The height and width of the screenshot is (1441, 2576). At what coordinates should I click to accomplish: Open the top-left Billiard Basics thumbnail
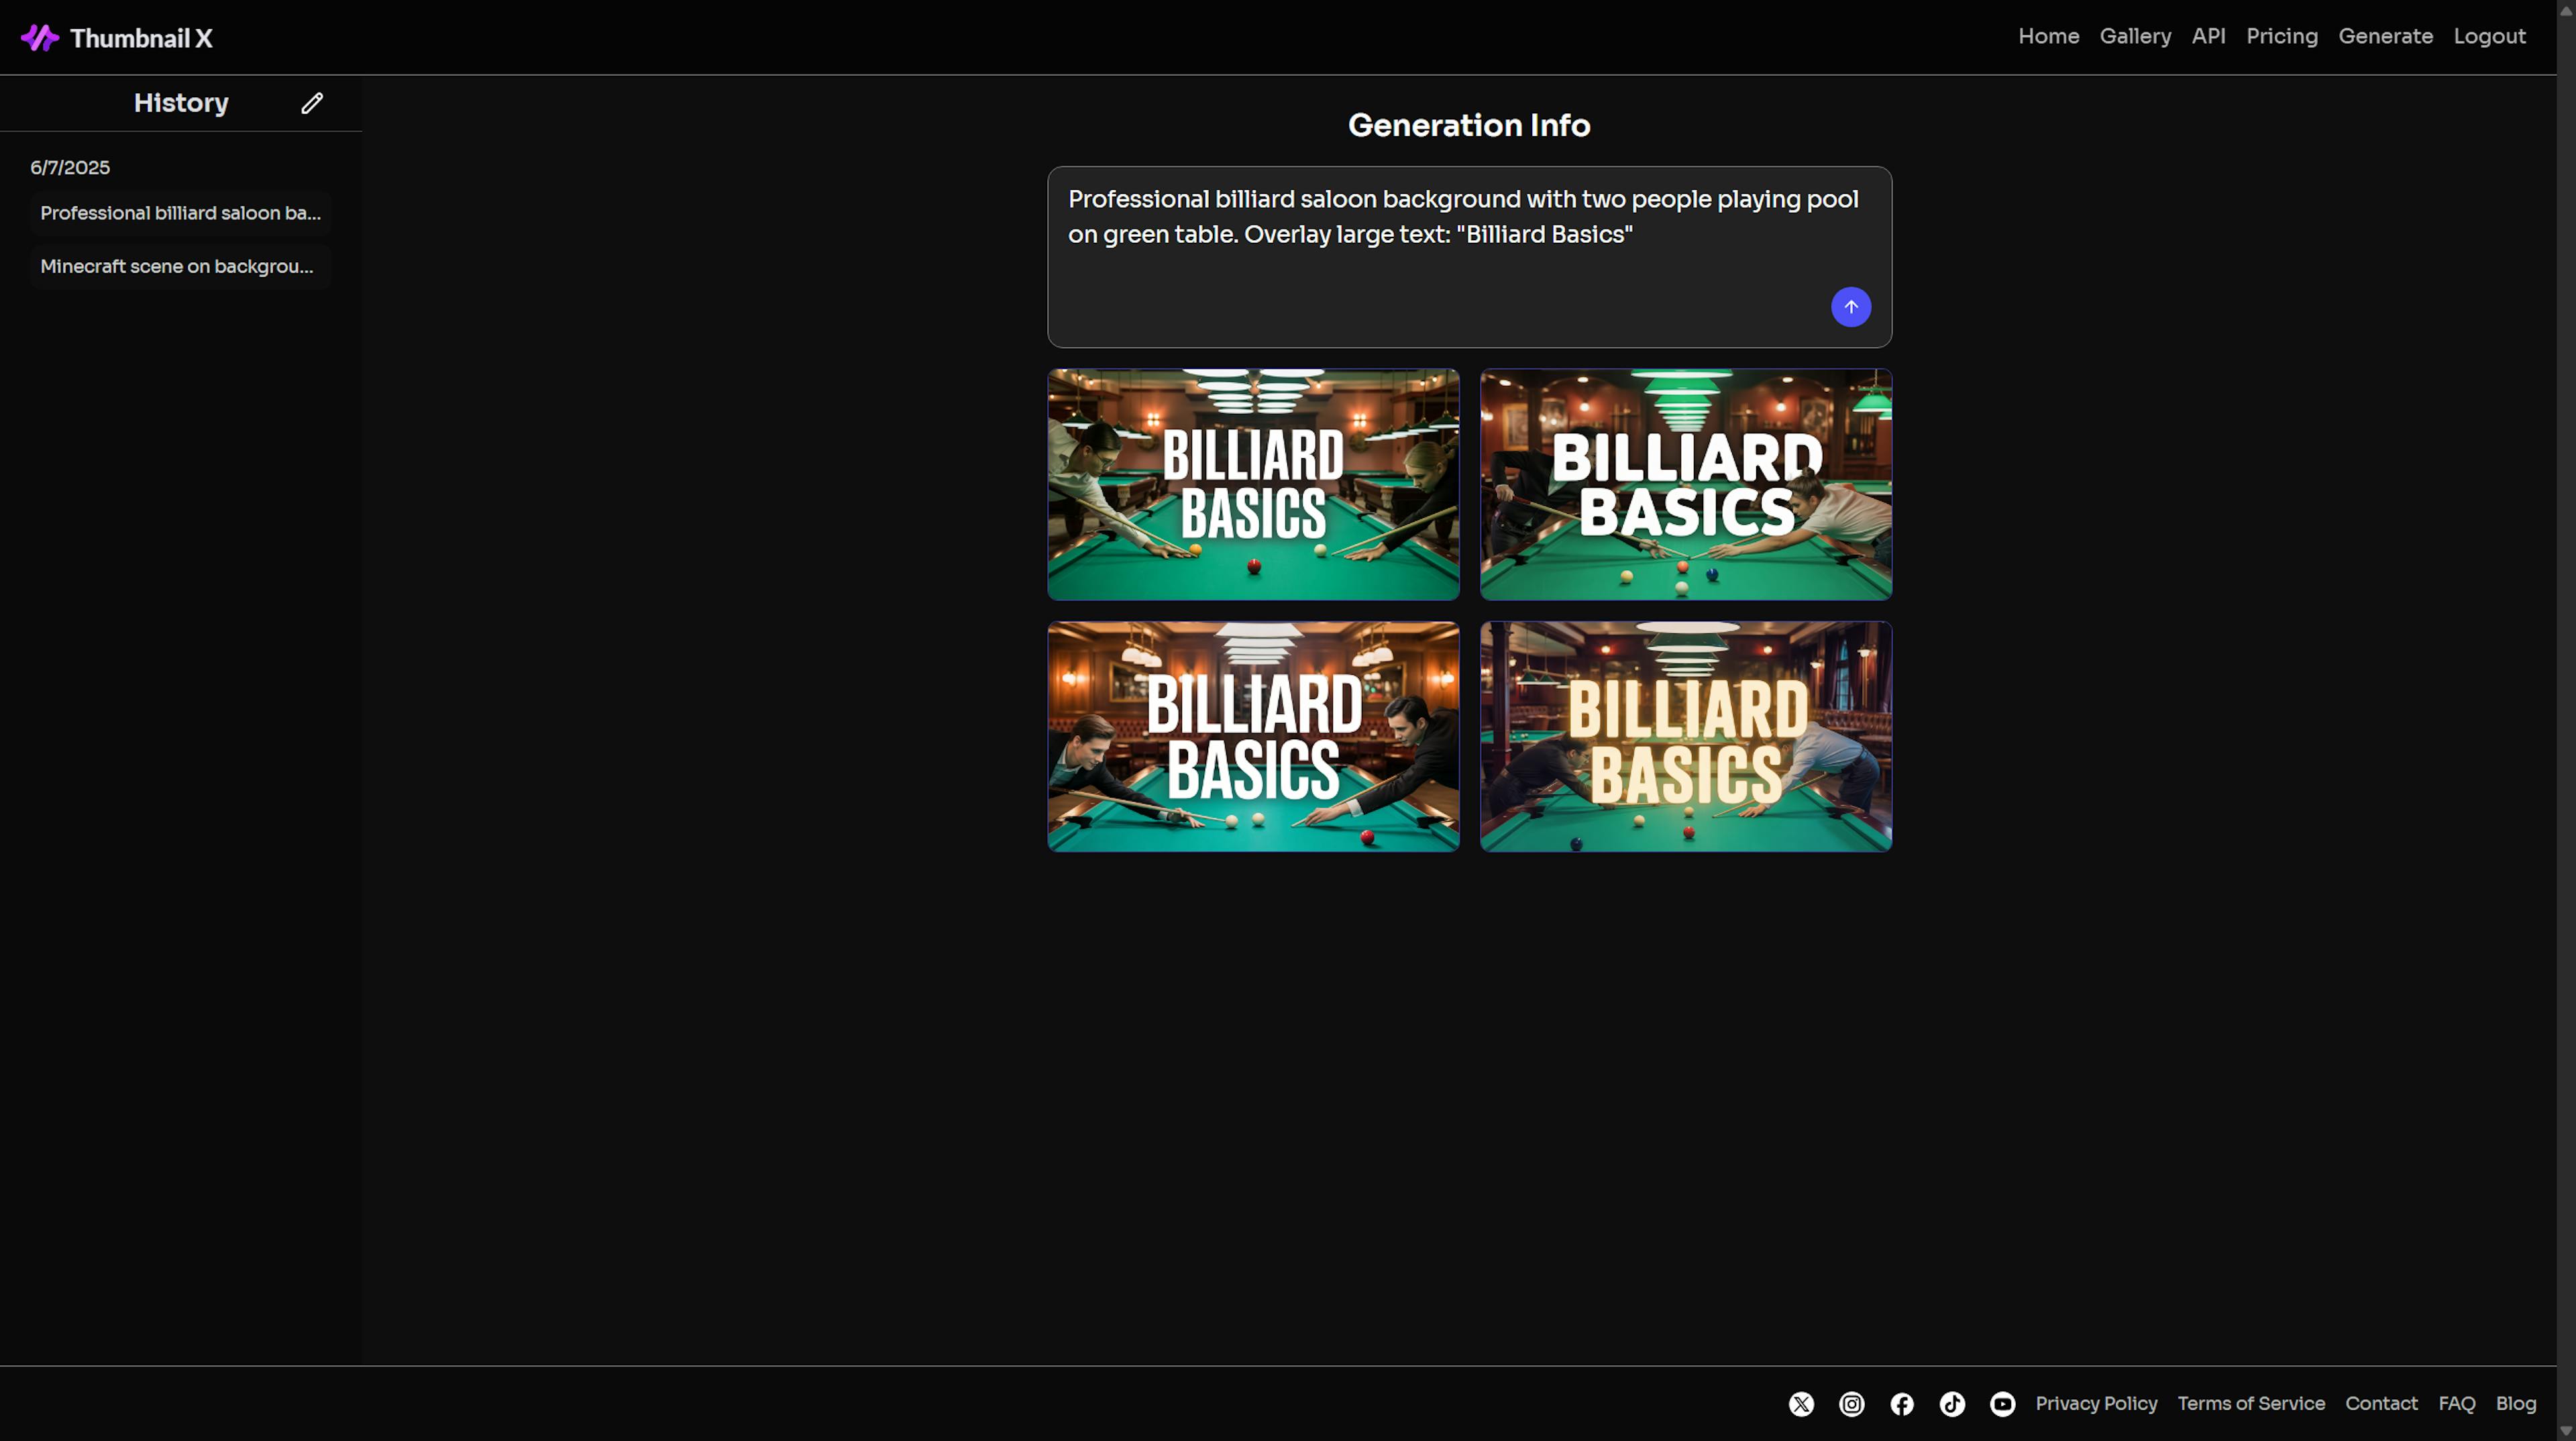[x=1253, y=484]
